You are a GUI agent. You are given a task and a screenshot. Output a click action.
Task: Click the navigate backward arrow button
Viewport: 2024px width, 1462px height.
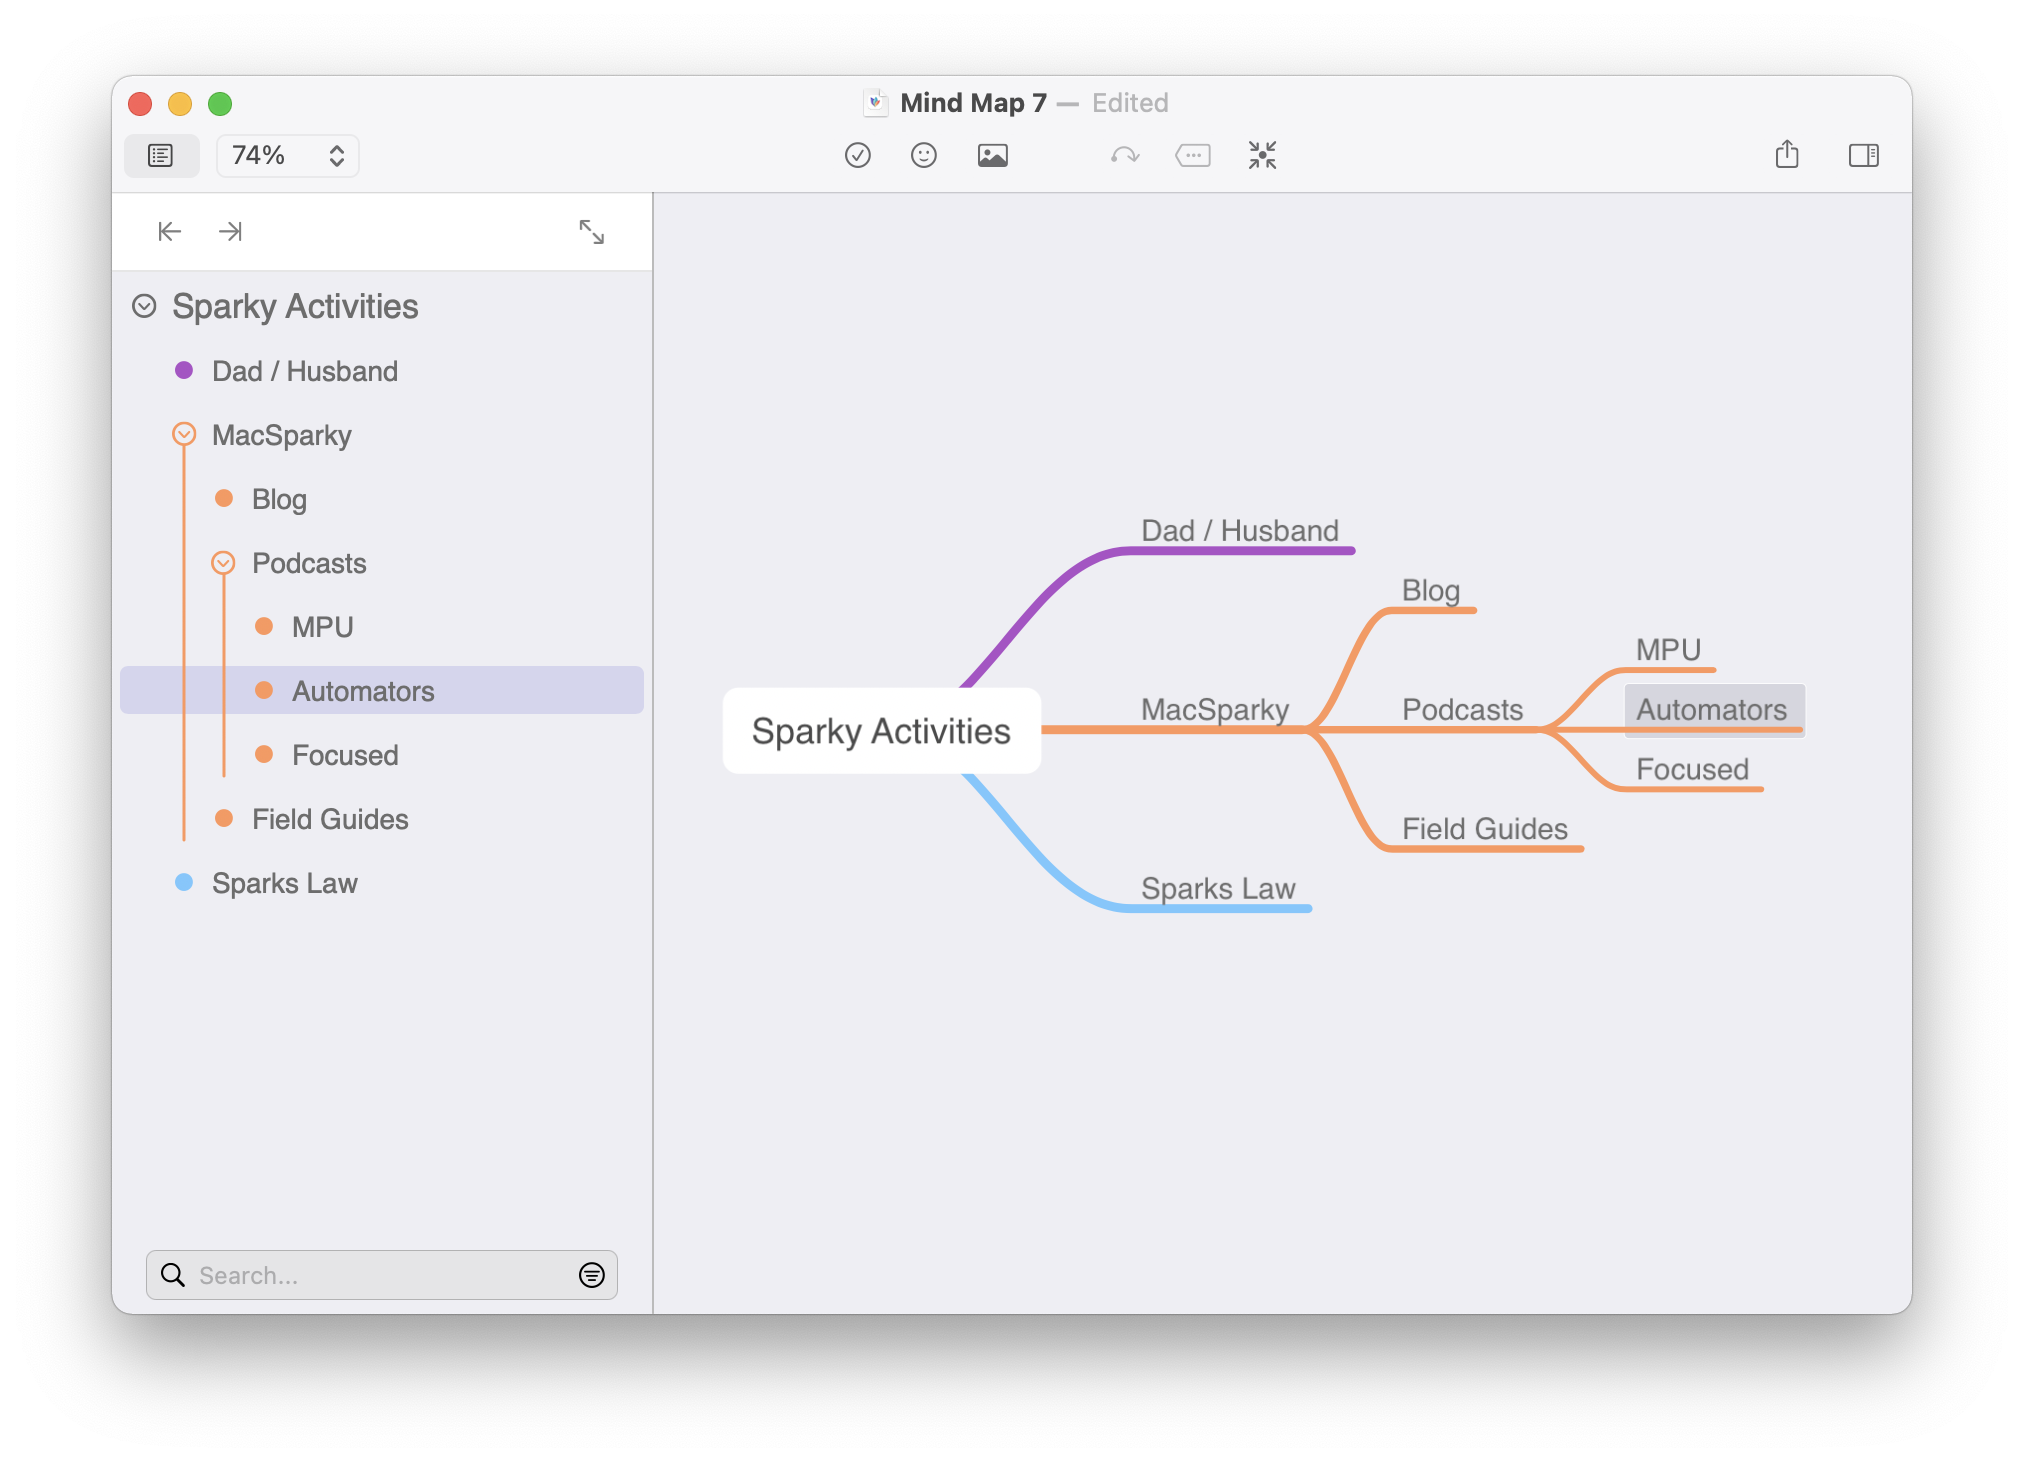pyautogui.click(x=170, y=233)
